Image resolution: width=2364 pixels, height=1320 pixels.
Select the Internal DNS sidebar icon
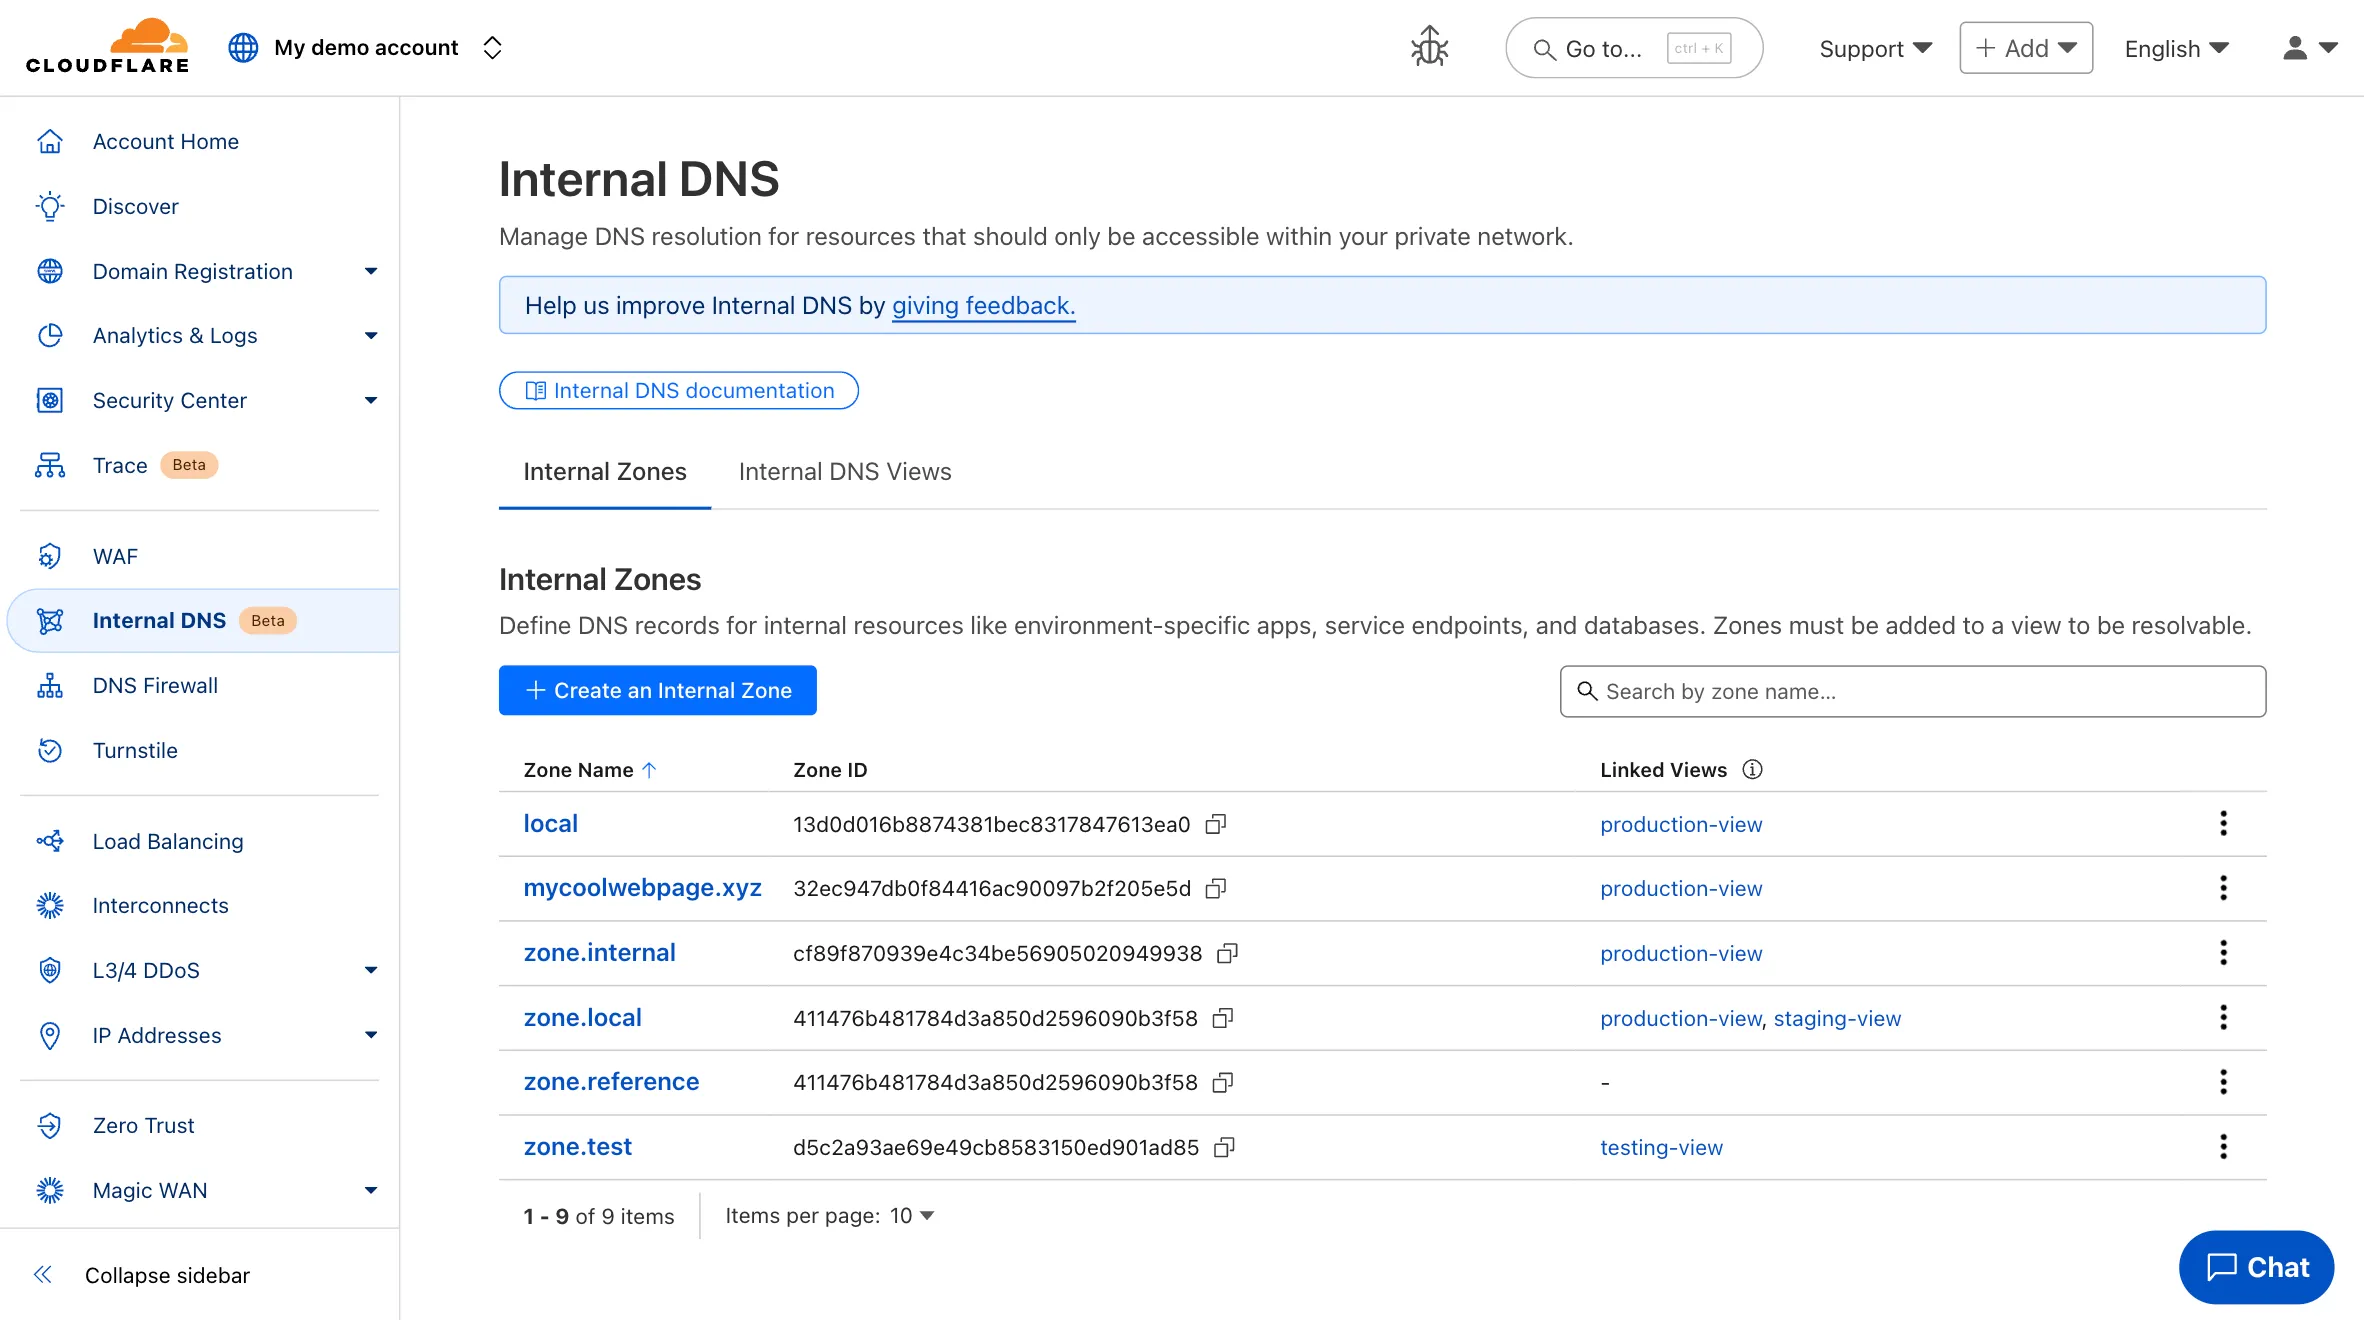click(x=50, y=620)
